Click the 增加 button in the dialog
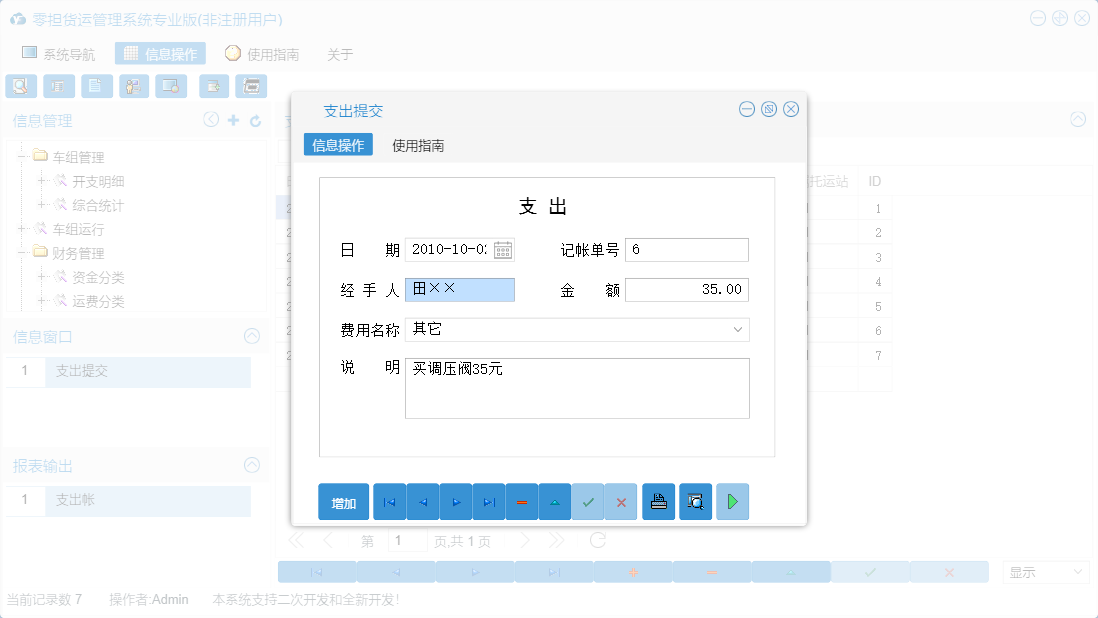 [x=343, y=501]
